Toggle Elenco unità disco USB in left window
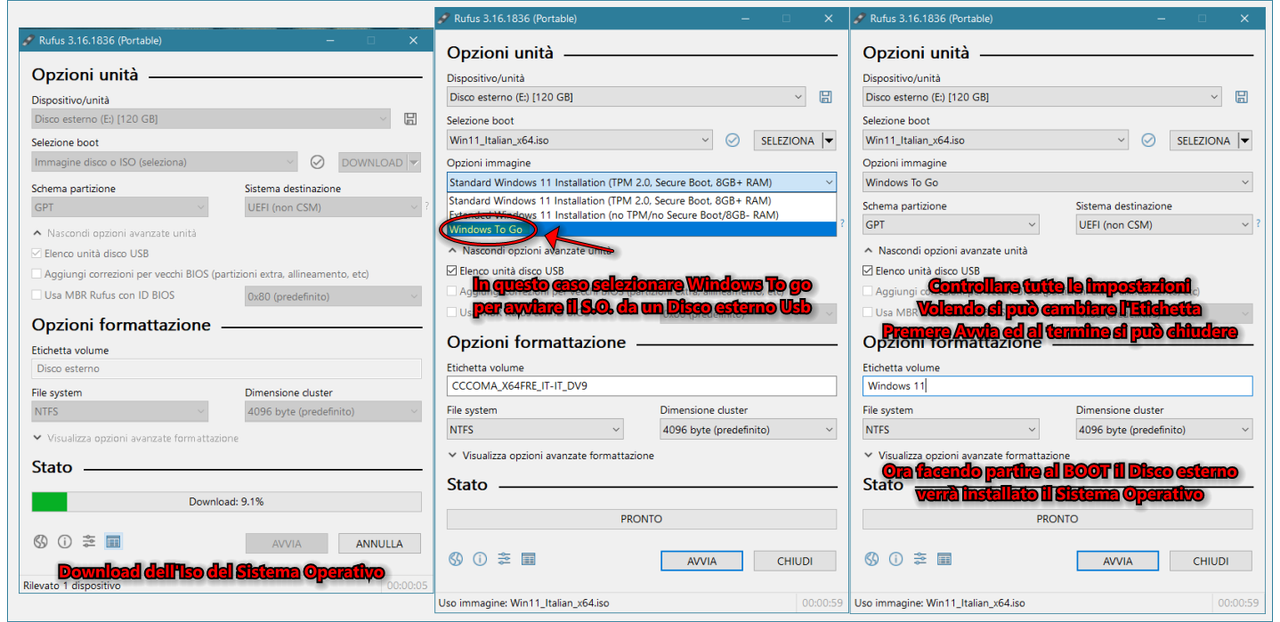The width and height of the screenshot is (1280, 622). coord(37,254)
